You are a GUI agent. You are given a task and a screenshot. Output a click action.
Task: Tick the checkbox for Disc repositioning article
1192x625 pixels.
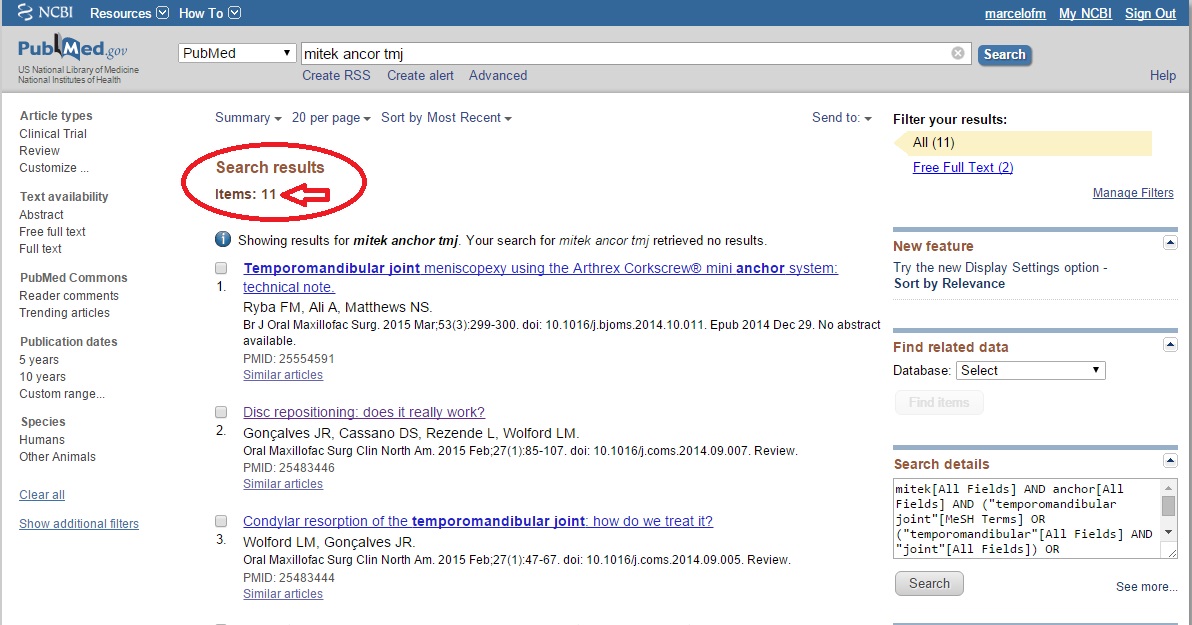click(221, 412)
